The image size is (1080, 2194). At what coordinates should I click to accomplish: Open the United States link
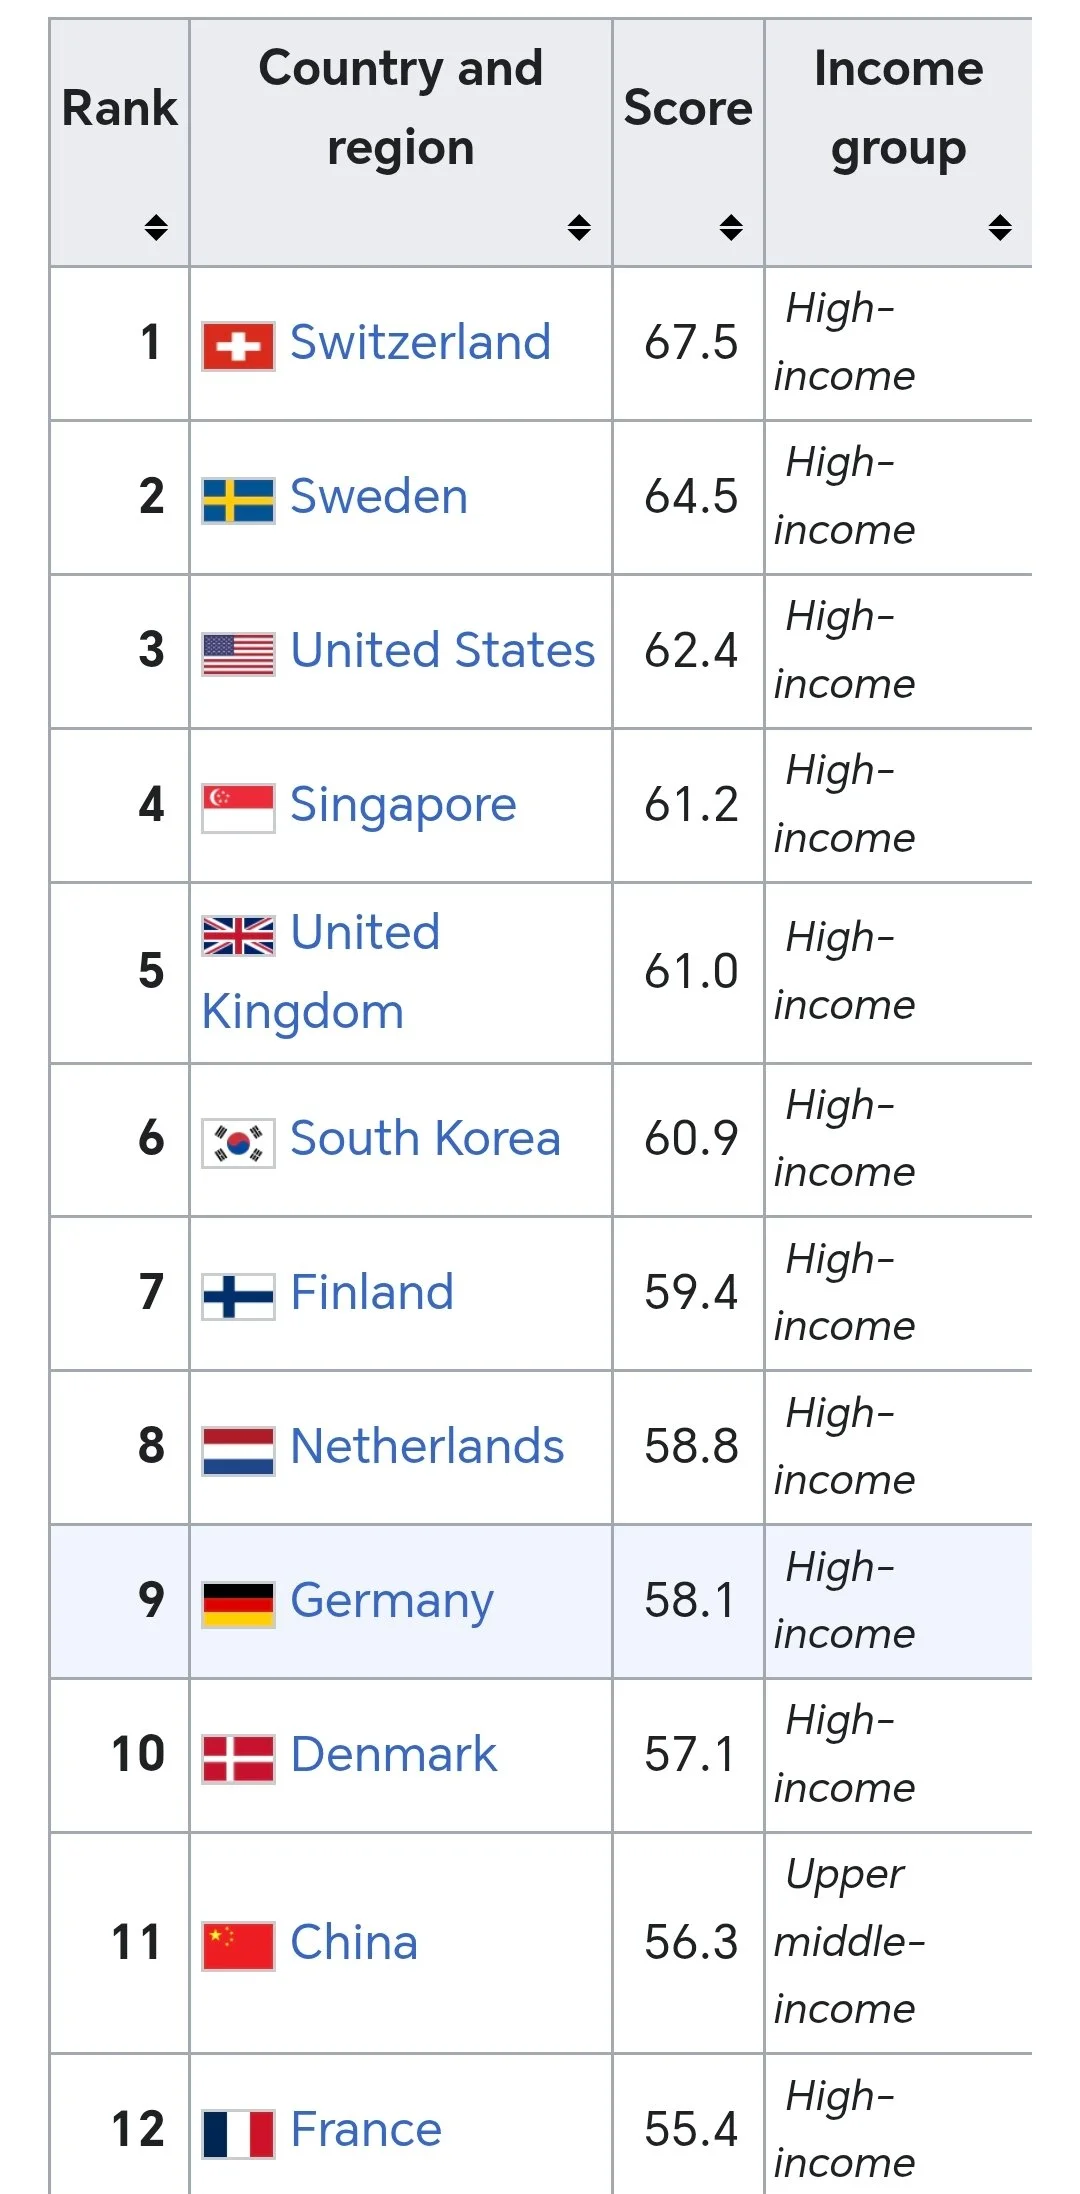click(x=442, y=651)
